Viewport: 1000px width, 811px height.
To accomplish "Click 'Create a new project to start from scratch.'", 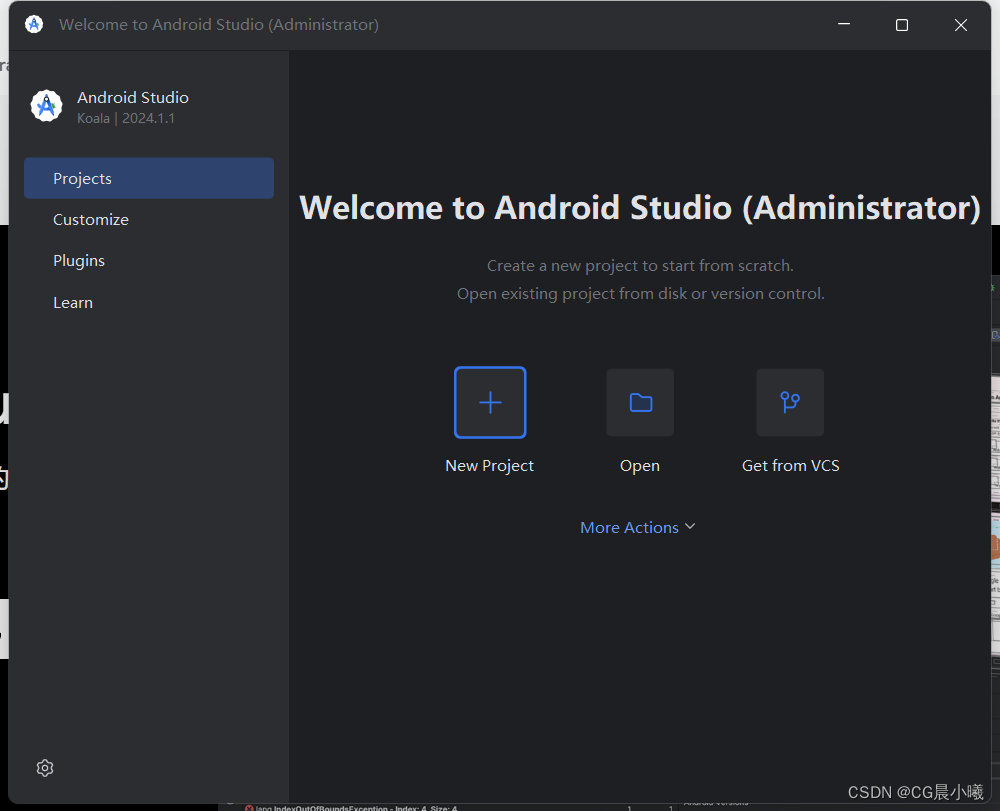I will coord(640,265).
